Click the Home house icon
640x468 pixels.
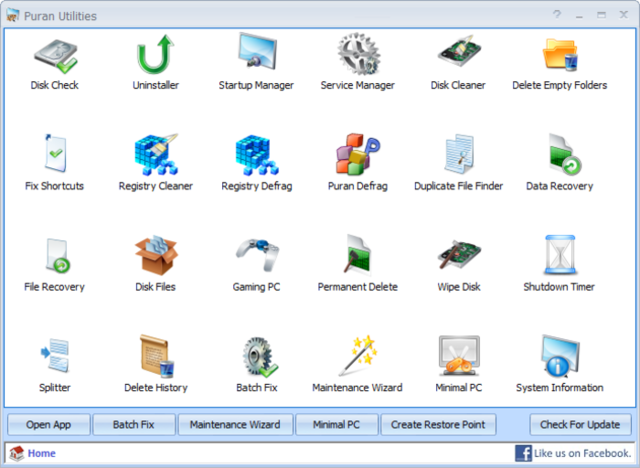[17, 453]
